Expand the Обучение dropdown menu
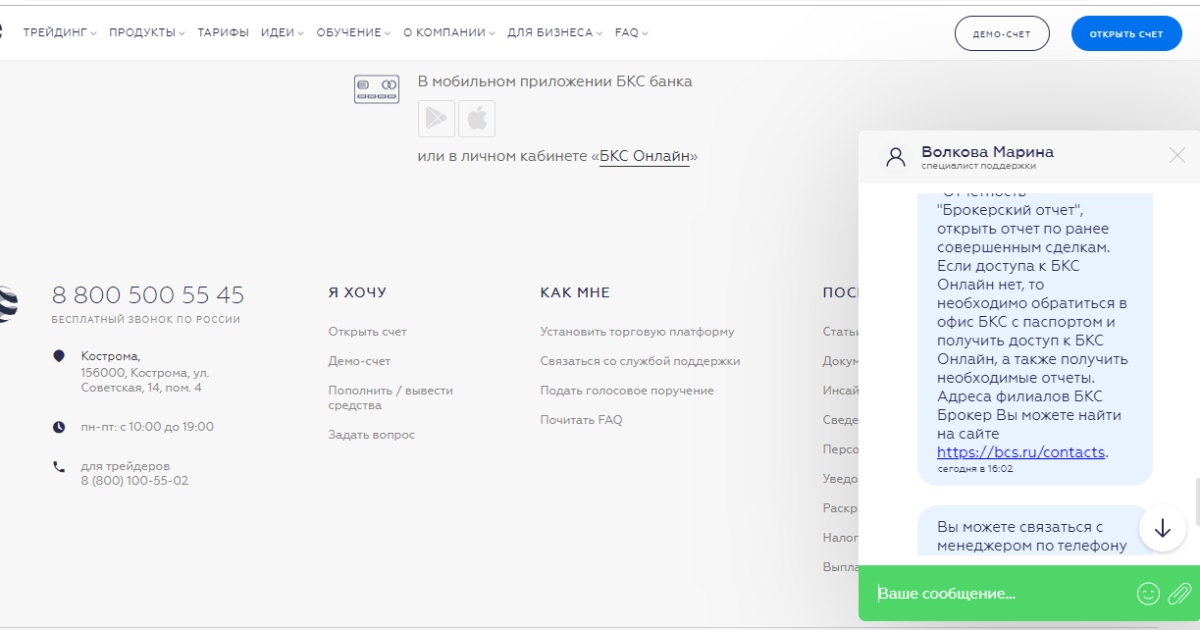This screenshot has width=1200, height=630. coord(354,33)
